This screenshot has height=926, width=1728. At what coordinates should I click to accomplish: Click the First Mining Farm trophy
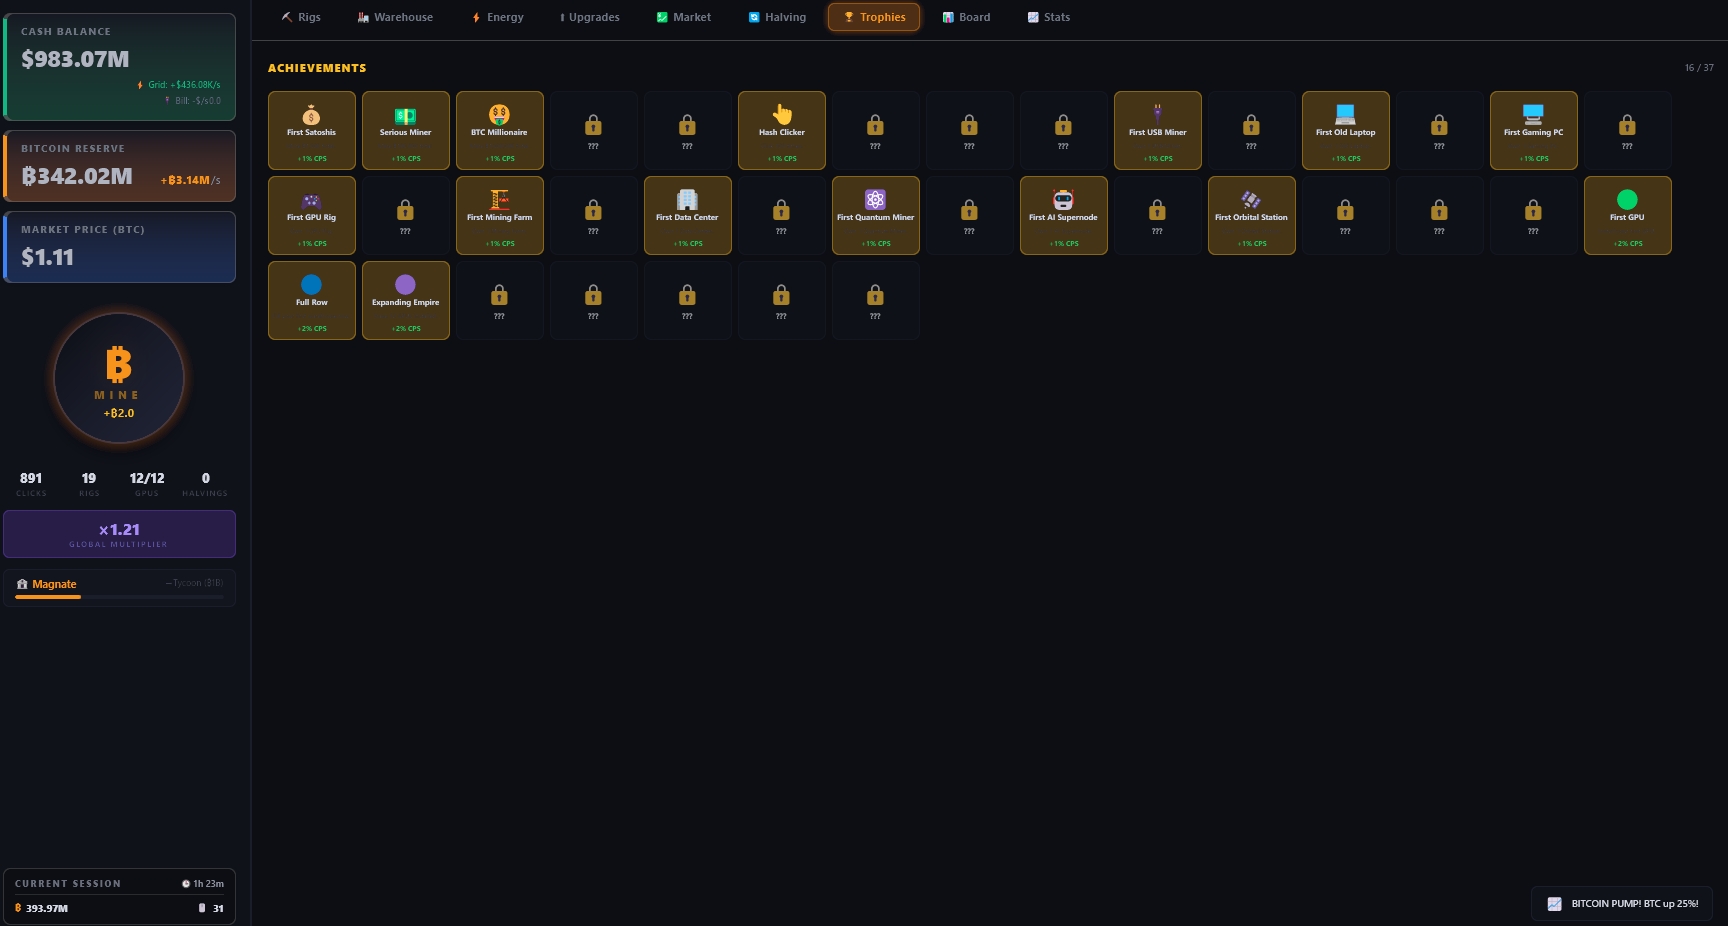pos(499,215)
